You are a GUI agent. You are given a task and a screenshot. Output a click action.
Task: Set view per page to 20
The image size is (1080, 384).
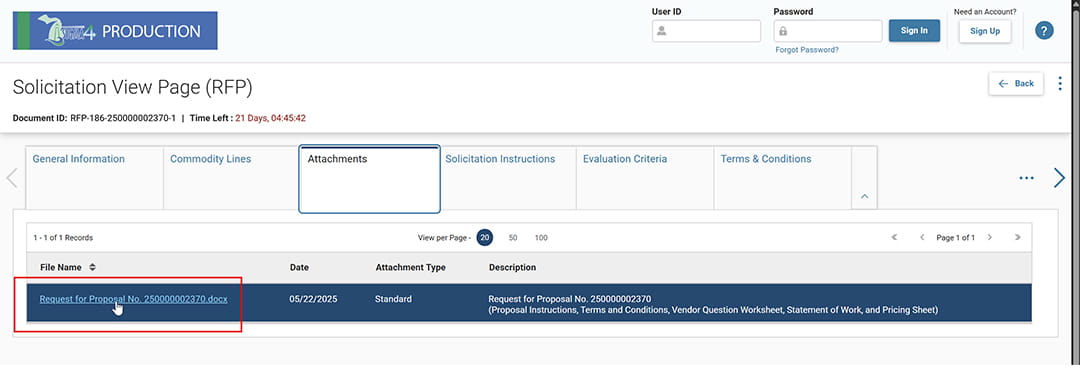(x=485, y=238)
